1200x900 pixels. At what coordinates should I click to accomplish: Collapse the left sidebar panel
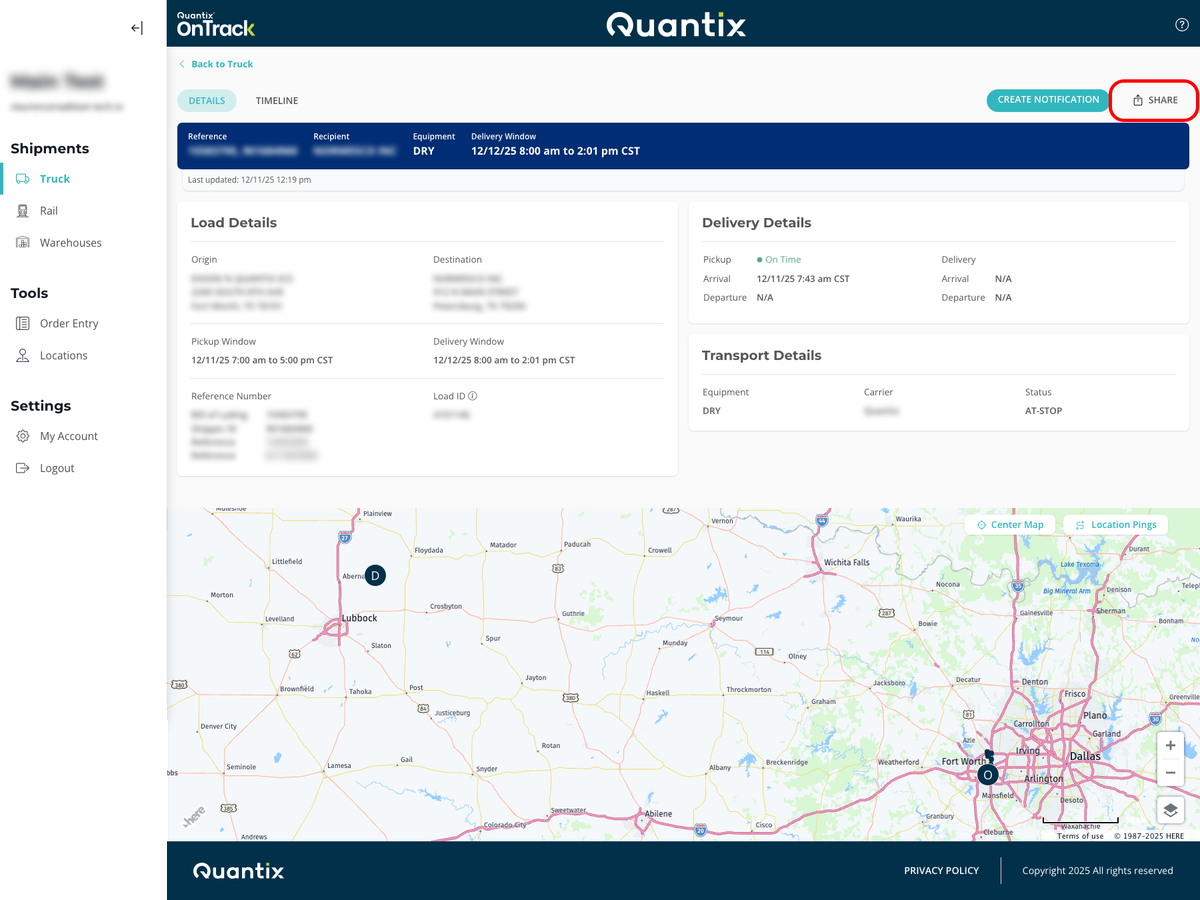(136, 27)
